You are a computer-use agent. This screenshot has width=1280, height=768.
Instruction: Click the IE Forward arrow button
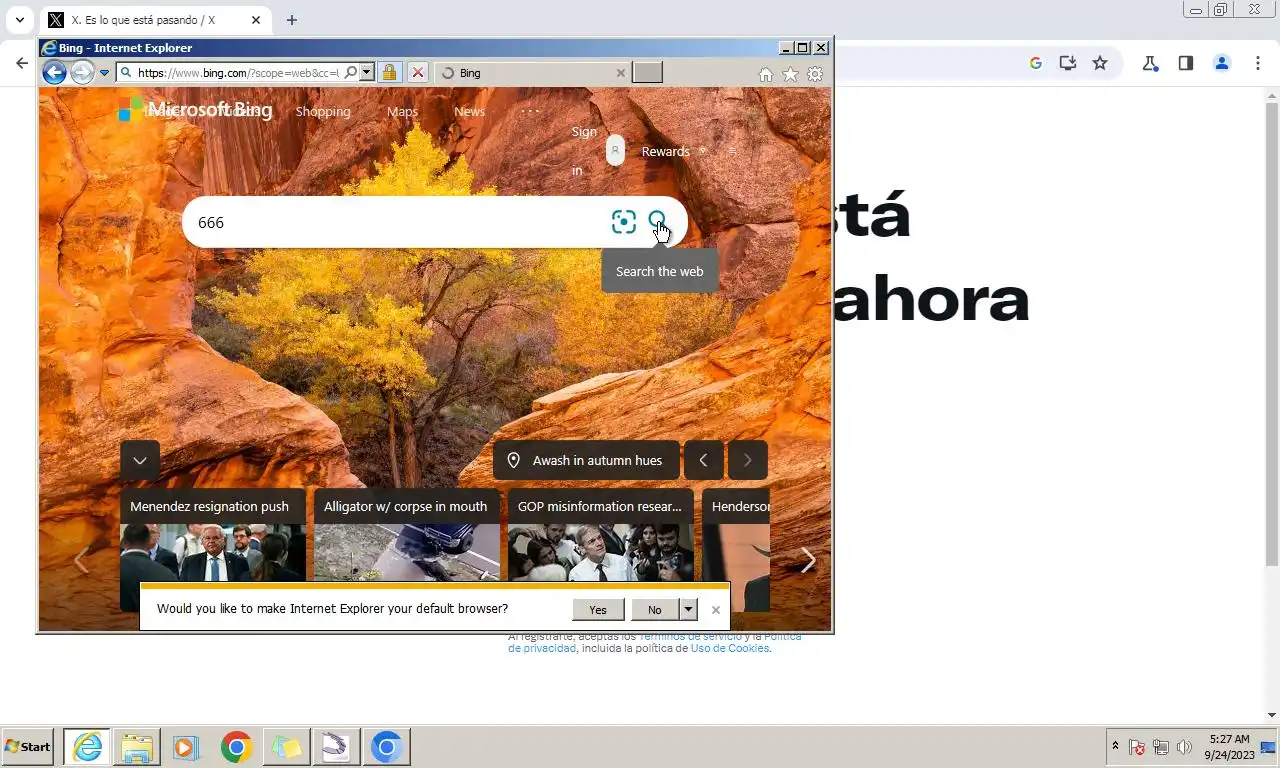(x=82, y=72)
